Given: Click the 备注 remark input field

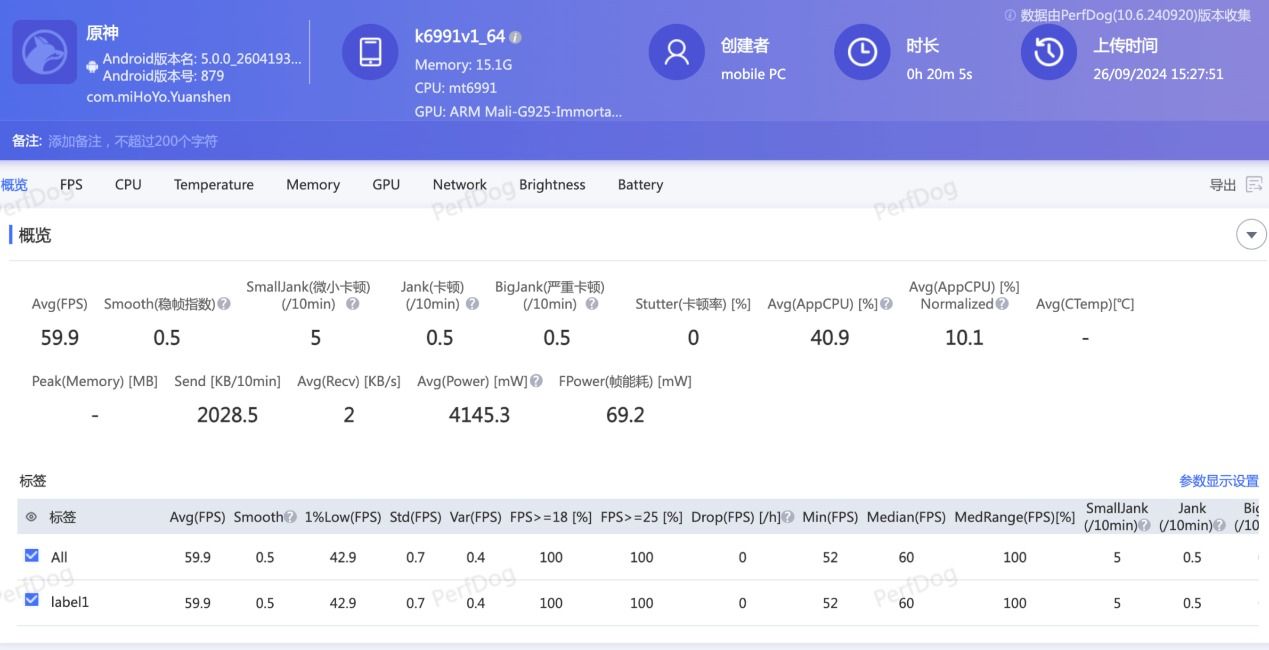Looking at the screenshot, I should 133,141.
